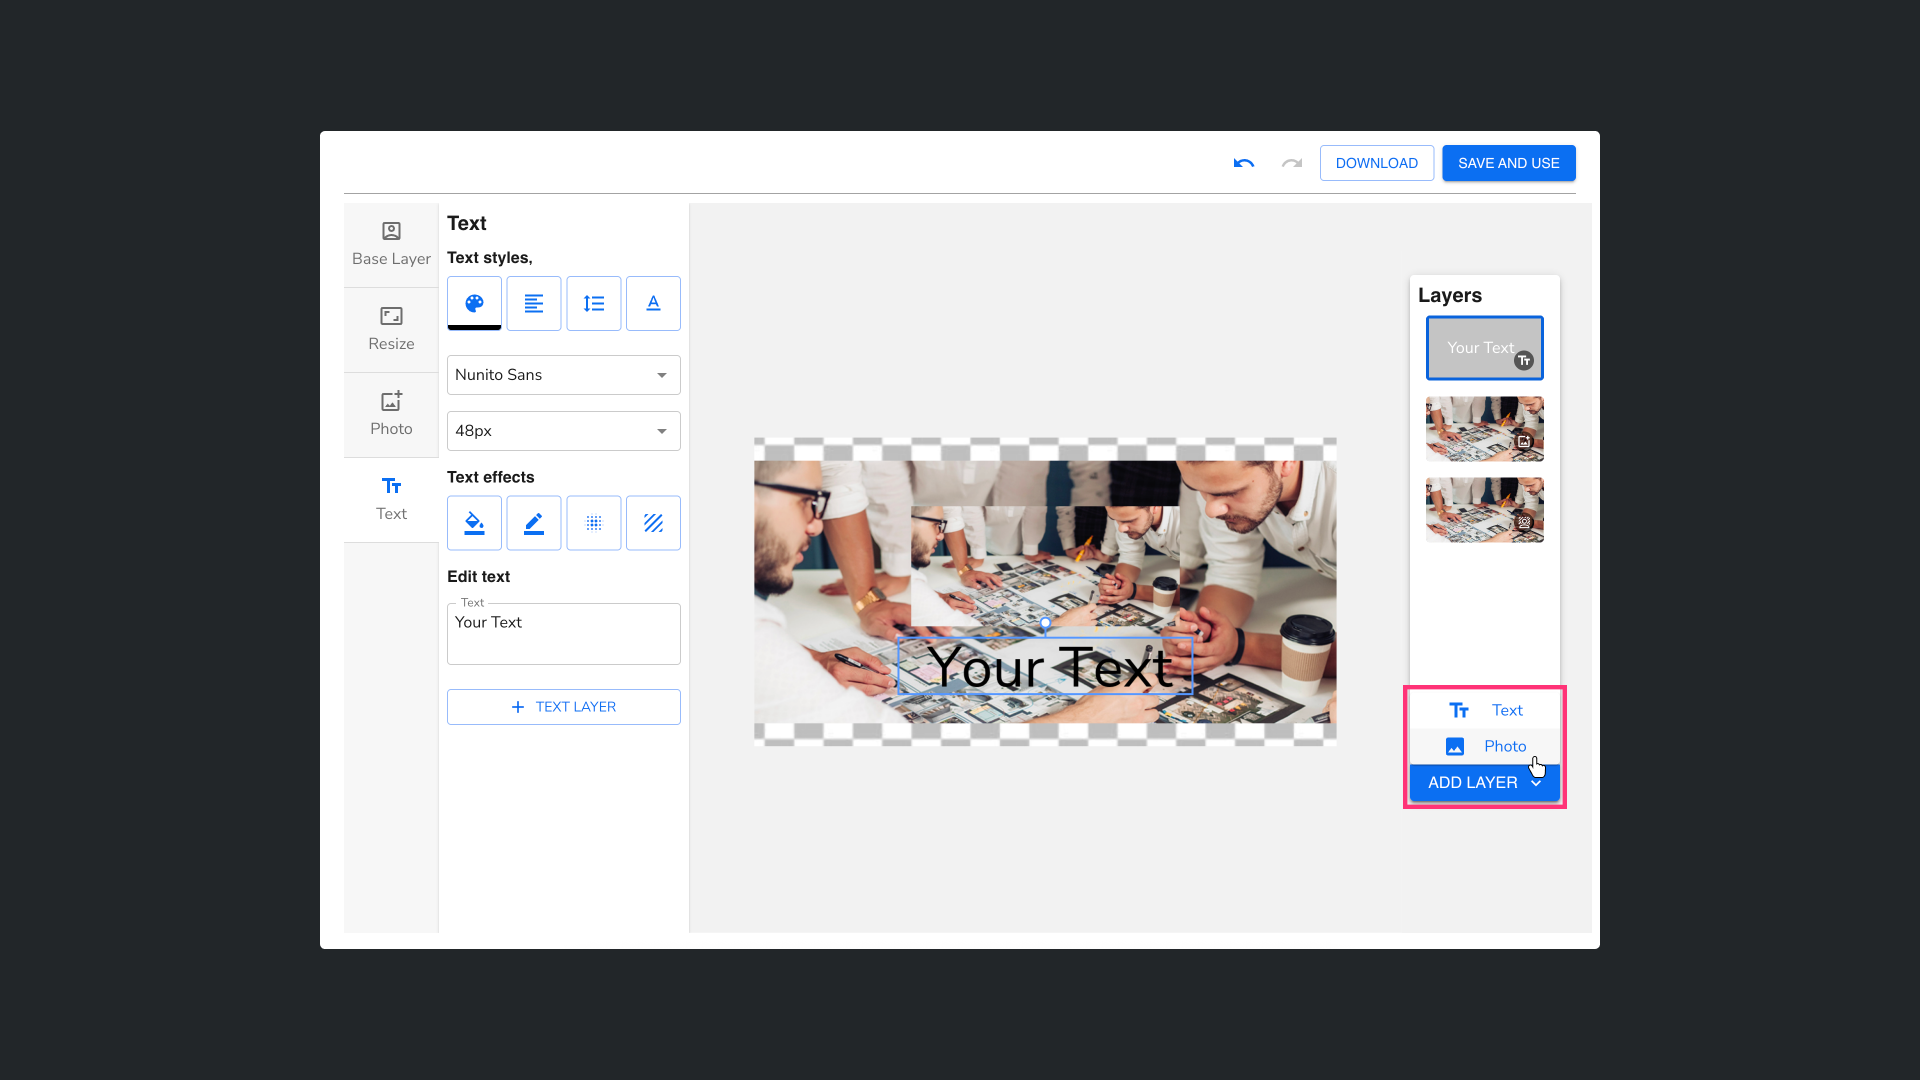Viewport: 1920px width, 1080px height.
Task: Click the redo arrow icon
Action: 1291,163
